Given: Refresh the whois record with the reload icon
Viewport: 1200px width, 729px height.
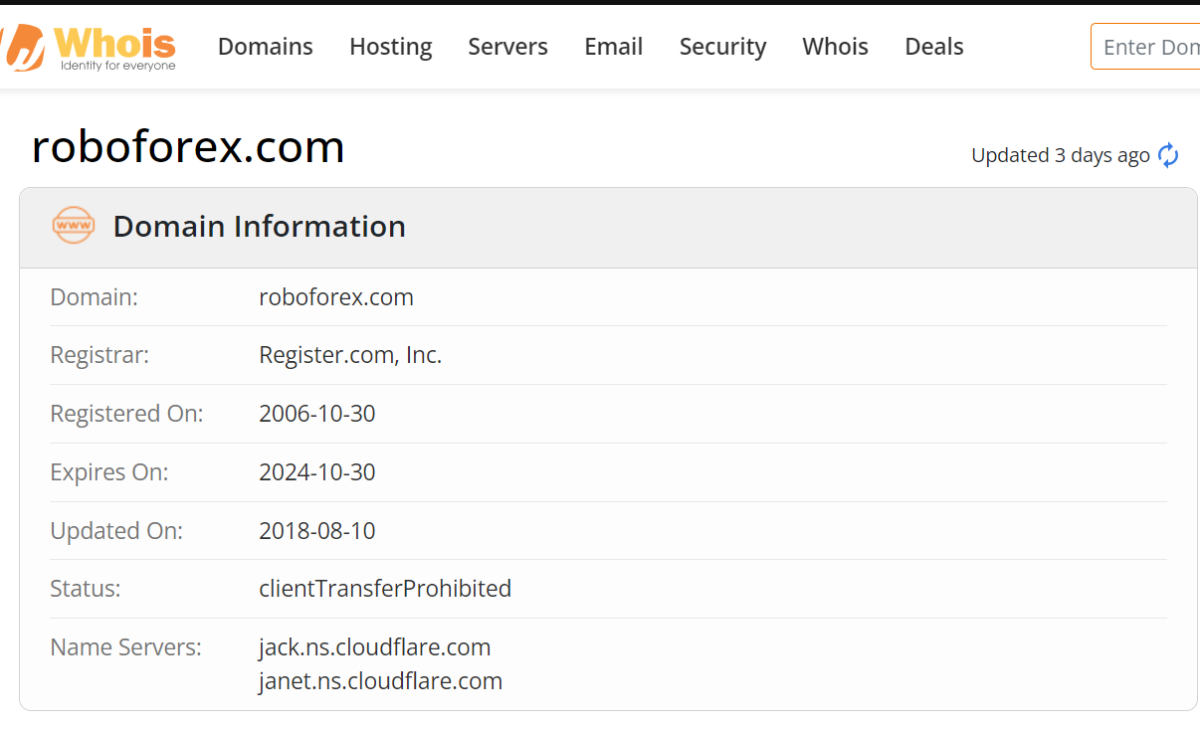Looking at the screenshot, I should point(1168,155).
